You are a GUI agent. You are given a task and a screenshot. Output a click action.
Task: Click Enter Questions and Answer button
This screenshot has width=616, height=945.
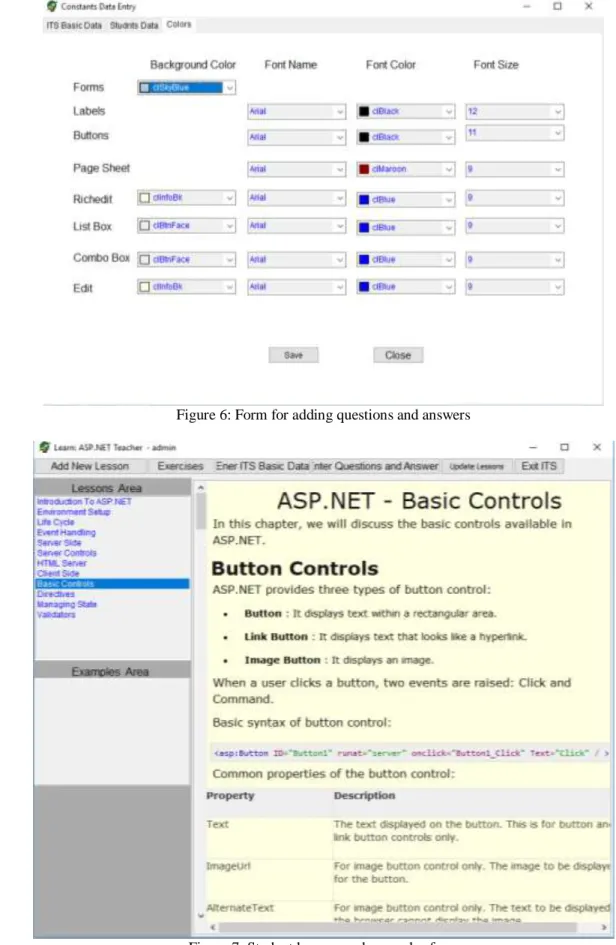376,466
